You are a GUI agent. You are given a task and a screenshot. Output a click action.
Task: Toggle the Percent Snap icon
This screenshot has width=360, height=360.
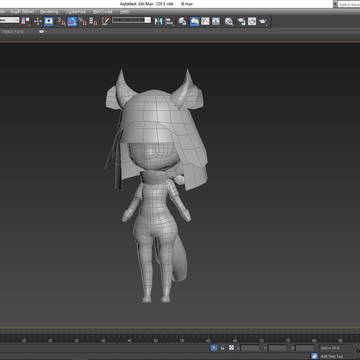click(x=83, y=21)
